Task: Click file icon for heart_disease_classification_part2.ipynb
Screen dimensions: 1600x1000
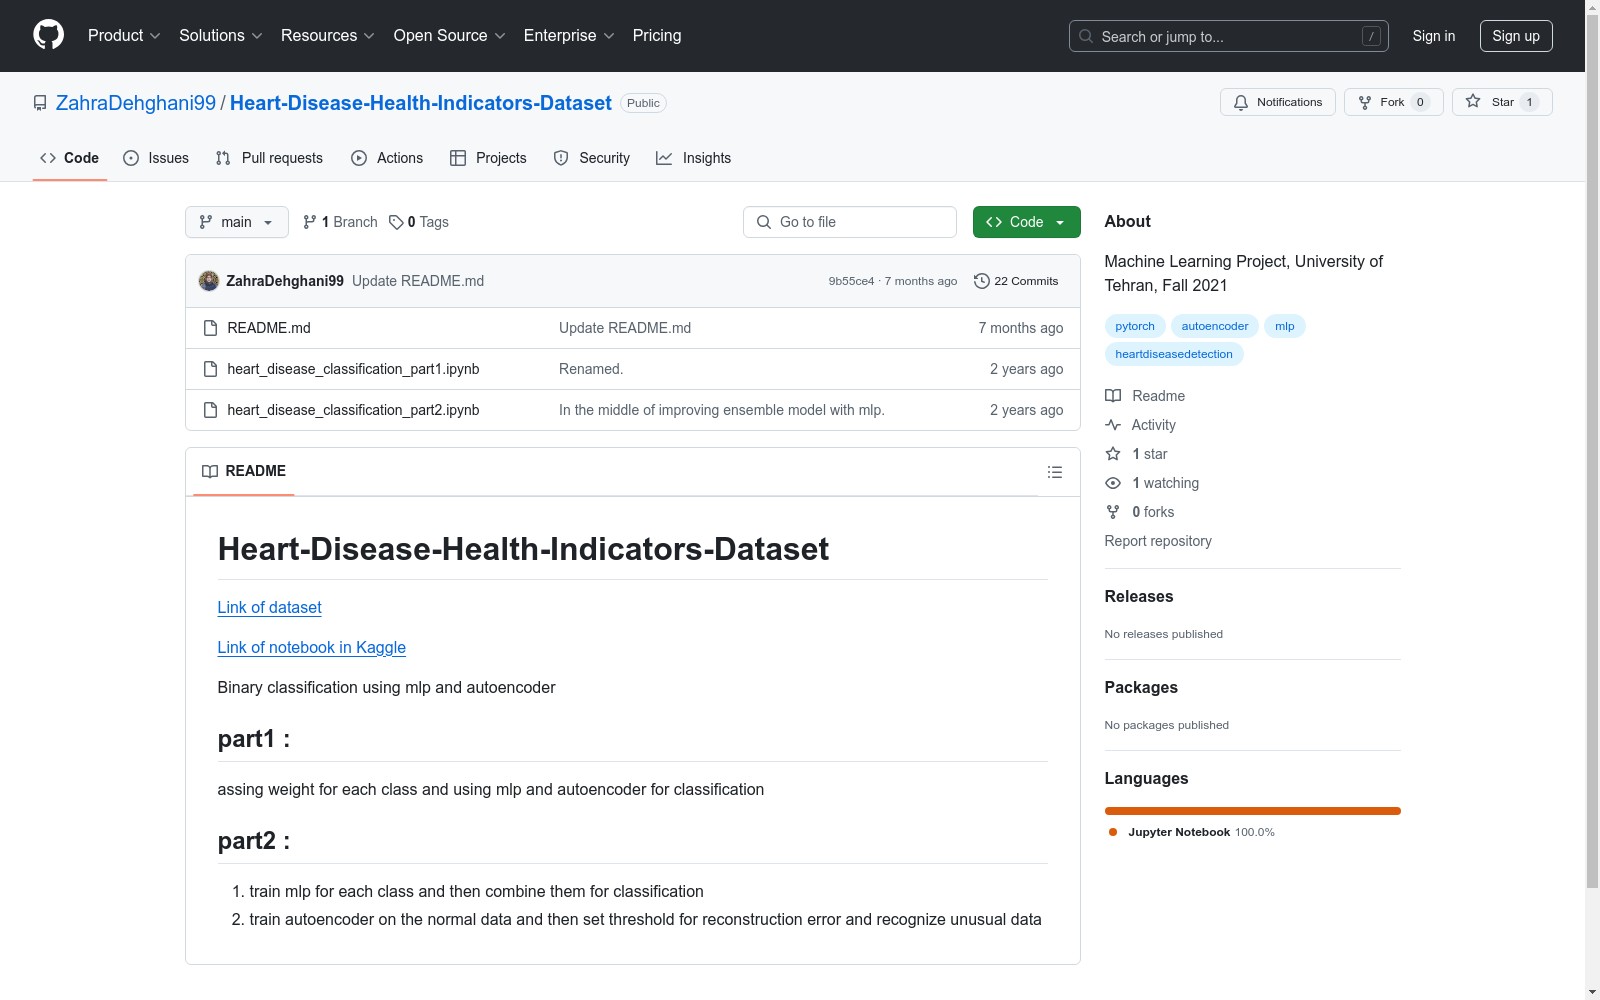Action: pos(210,410)
